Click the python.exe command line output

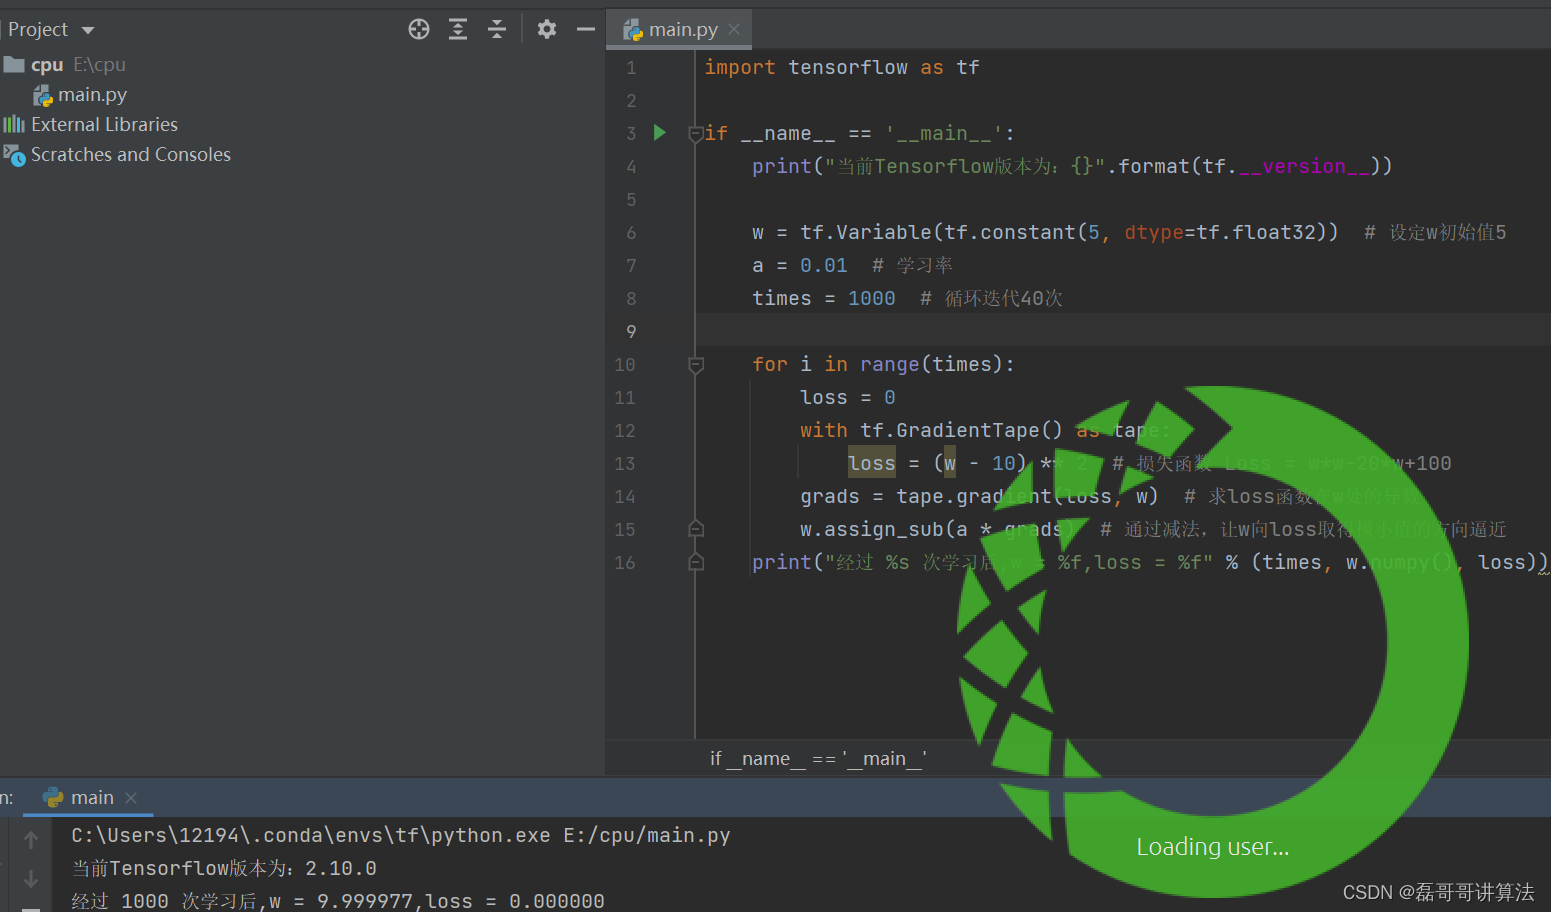(x=401, y=835)
